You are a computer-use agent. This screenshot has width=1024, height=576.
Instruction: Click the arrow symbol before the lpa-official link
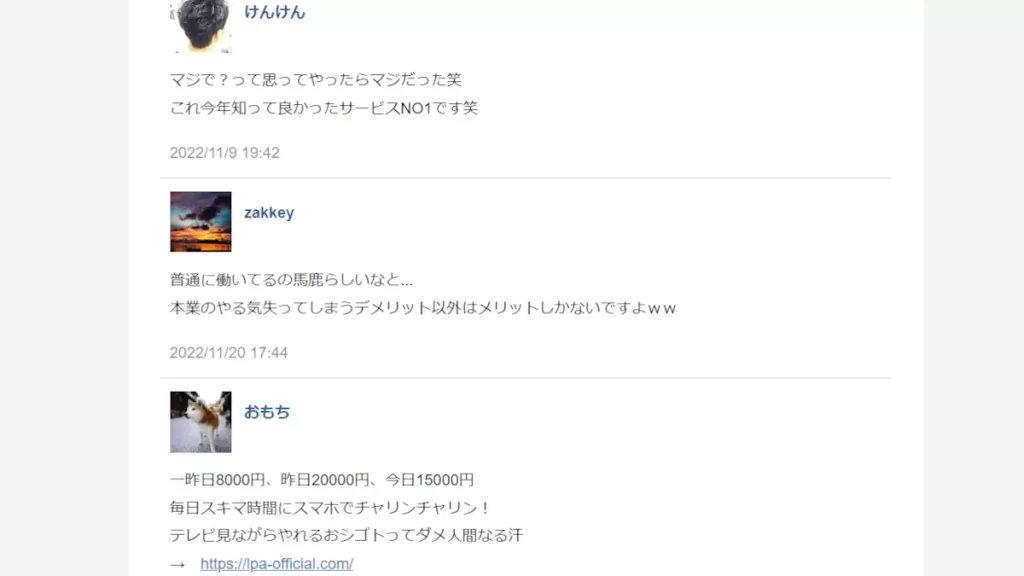178,564
